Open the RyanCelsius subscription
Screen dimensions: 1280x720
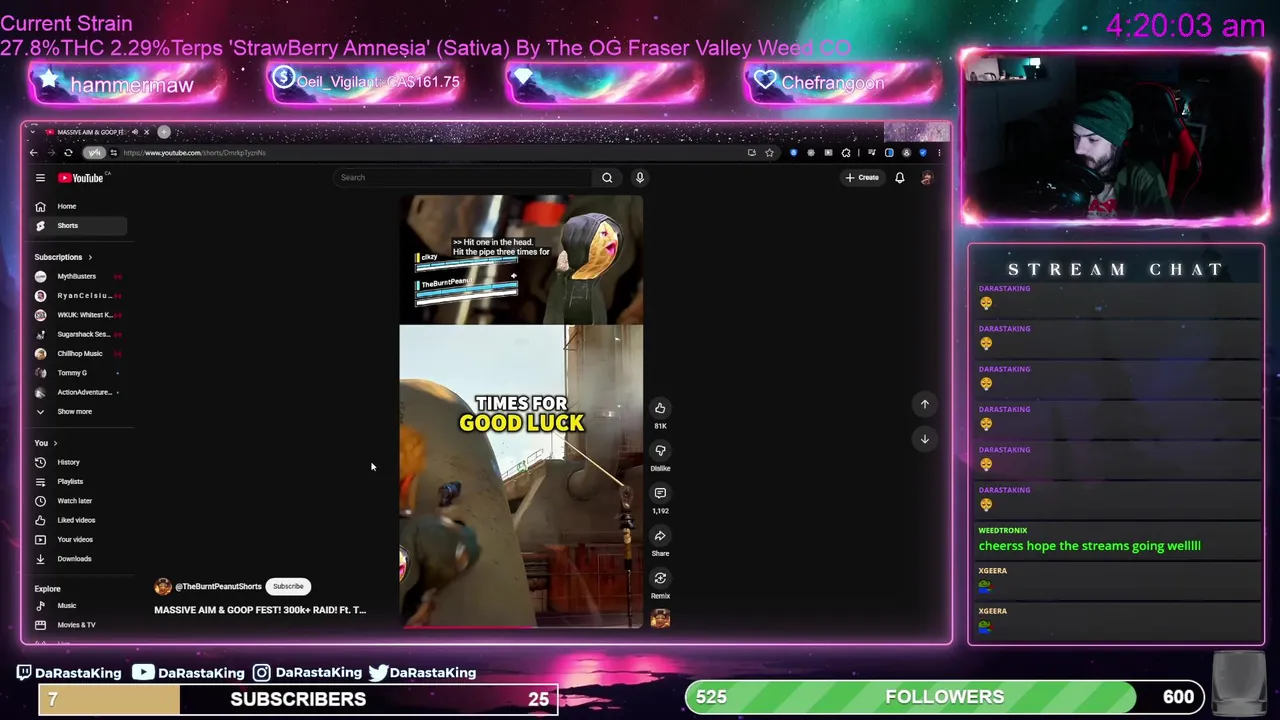click(x=77, y=296)
